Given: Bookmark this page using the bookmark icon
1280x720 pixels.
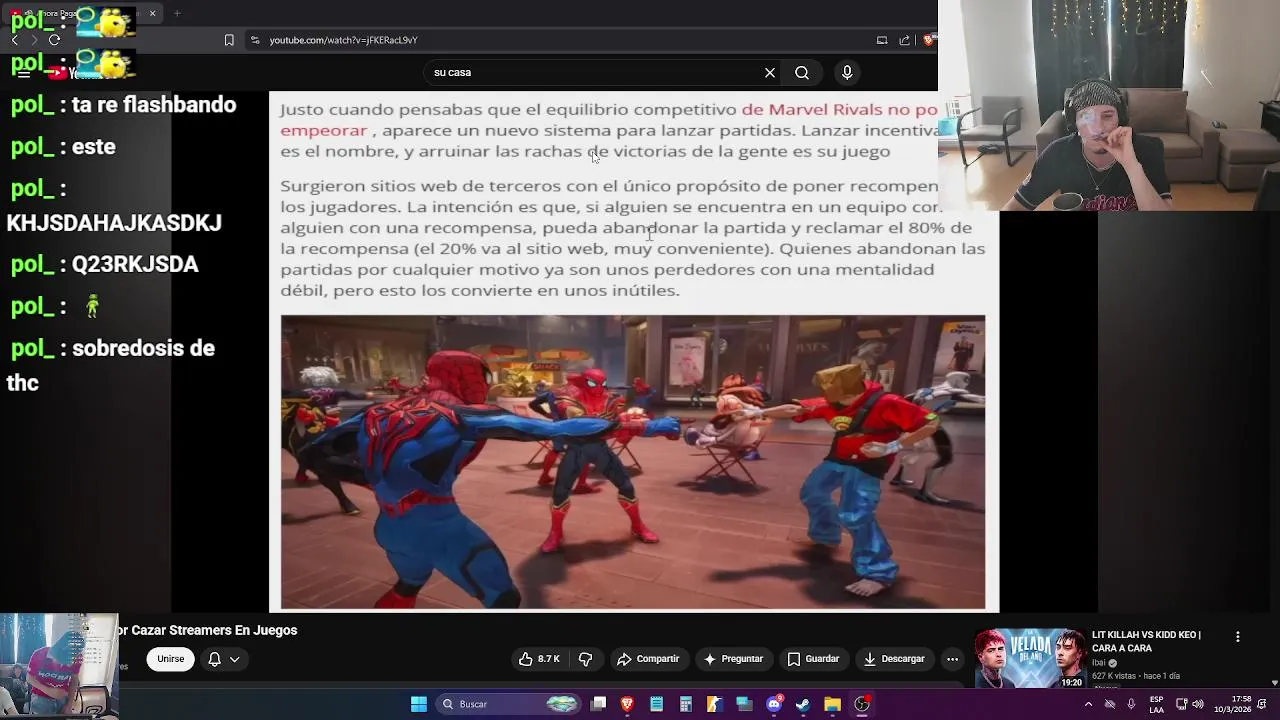Looking at the screenshot, I should (229, 40).
